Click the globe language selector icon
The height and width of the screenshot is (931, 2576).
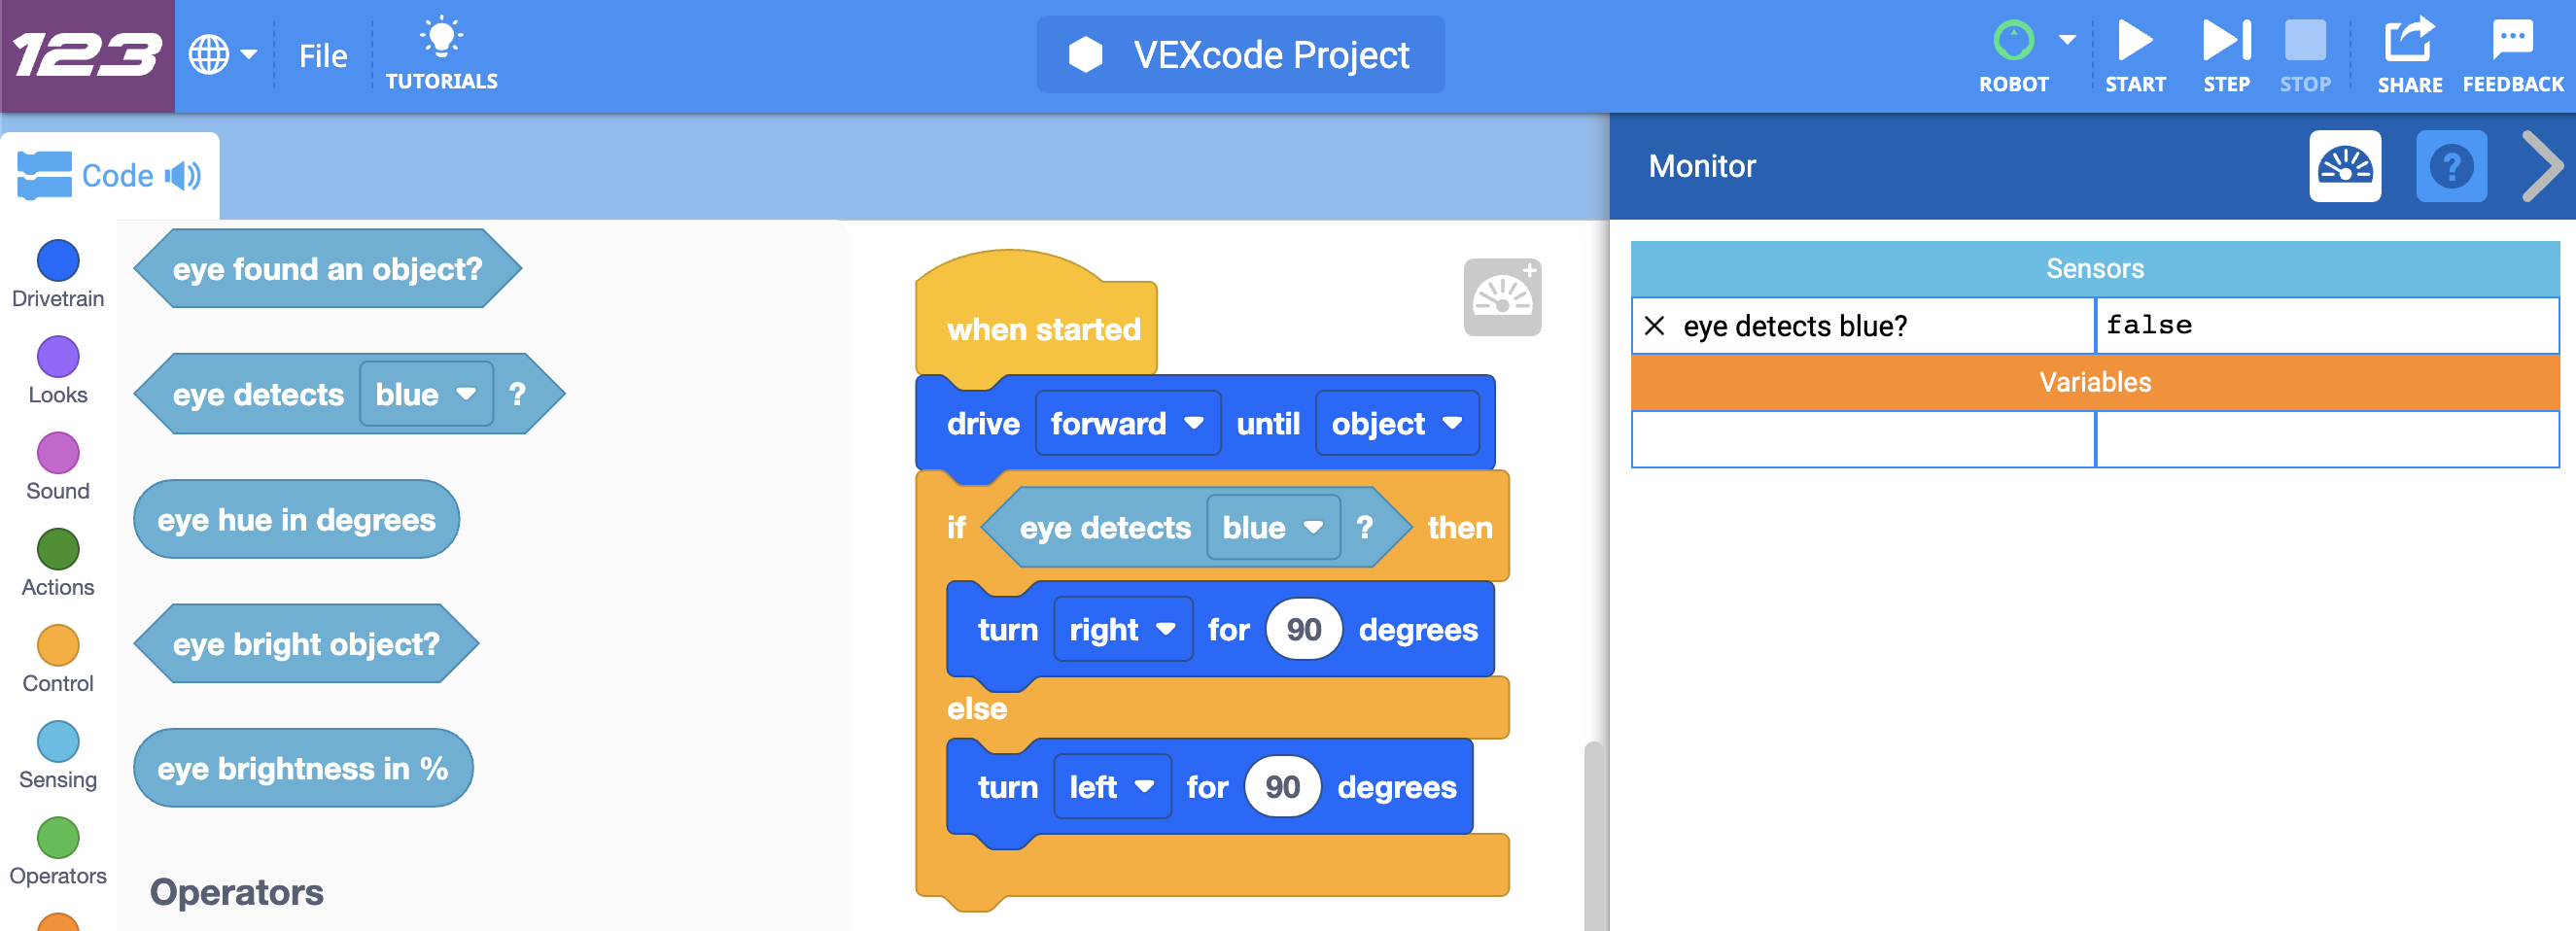coord(209,55)
